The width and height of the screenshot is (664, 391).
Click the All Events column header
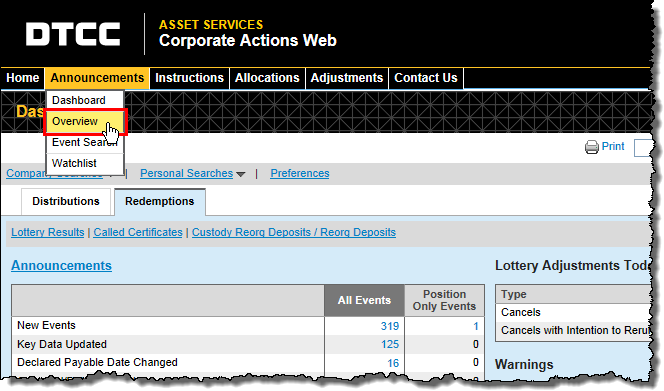(364, 300)
